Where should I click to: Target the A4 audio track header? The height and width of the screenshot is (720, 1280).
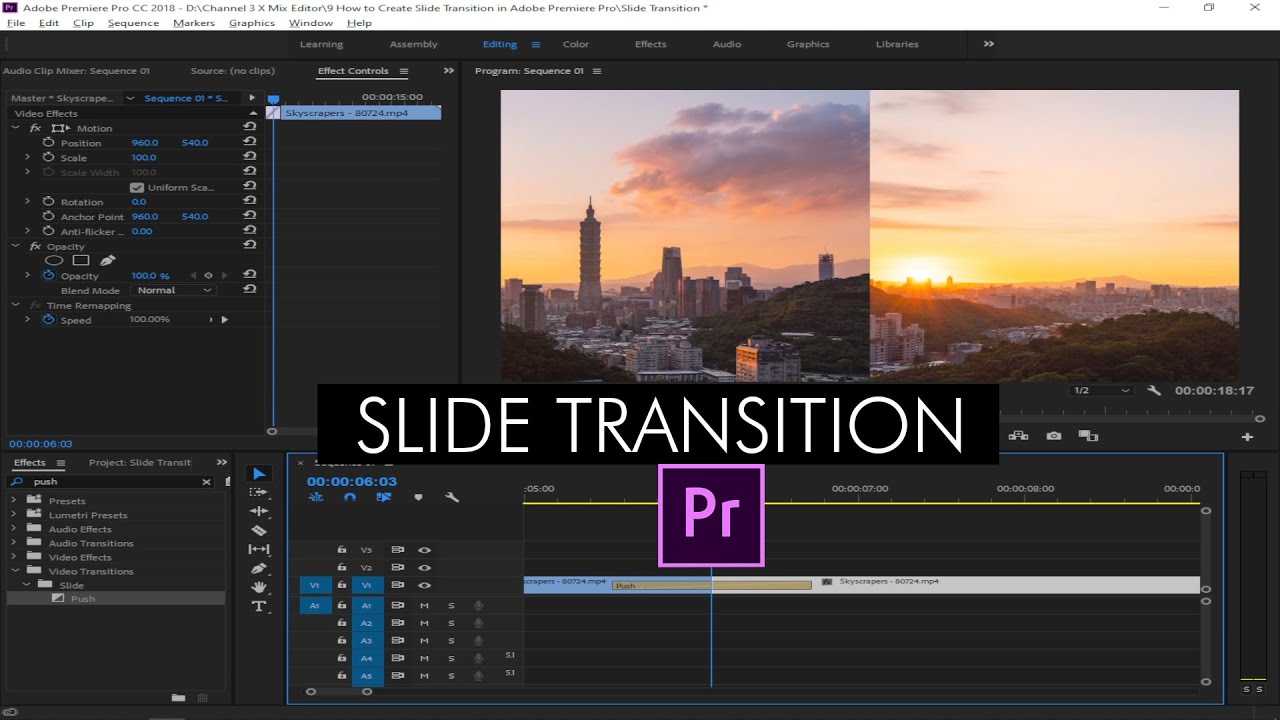[366, 658]
